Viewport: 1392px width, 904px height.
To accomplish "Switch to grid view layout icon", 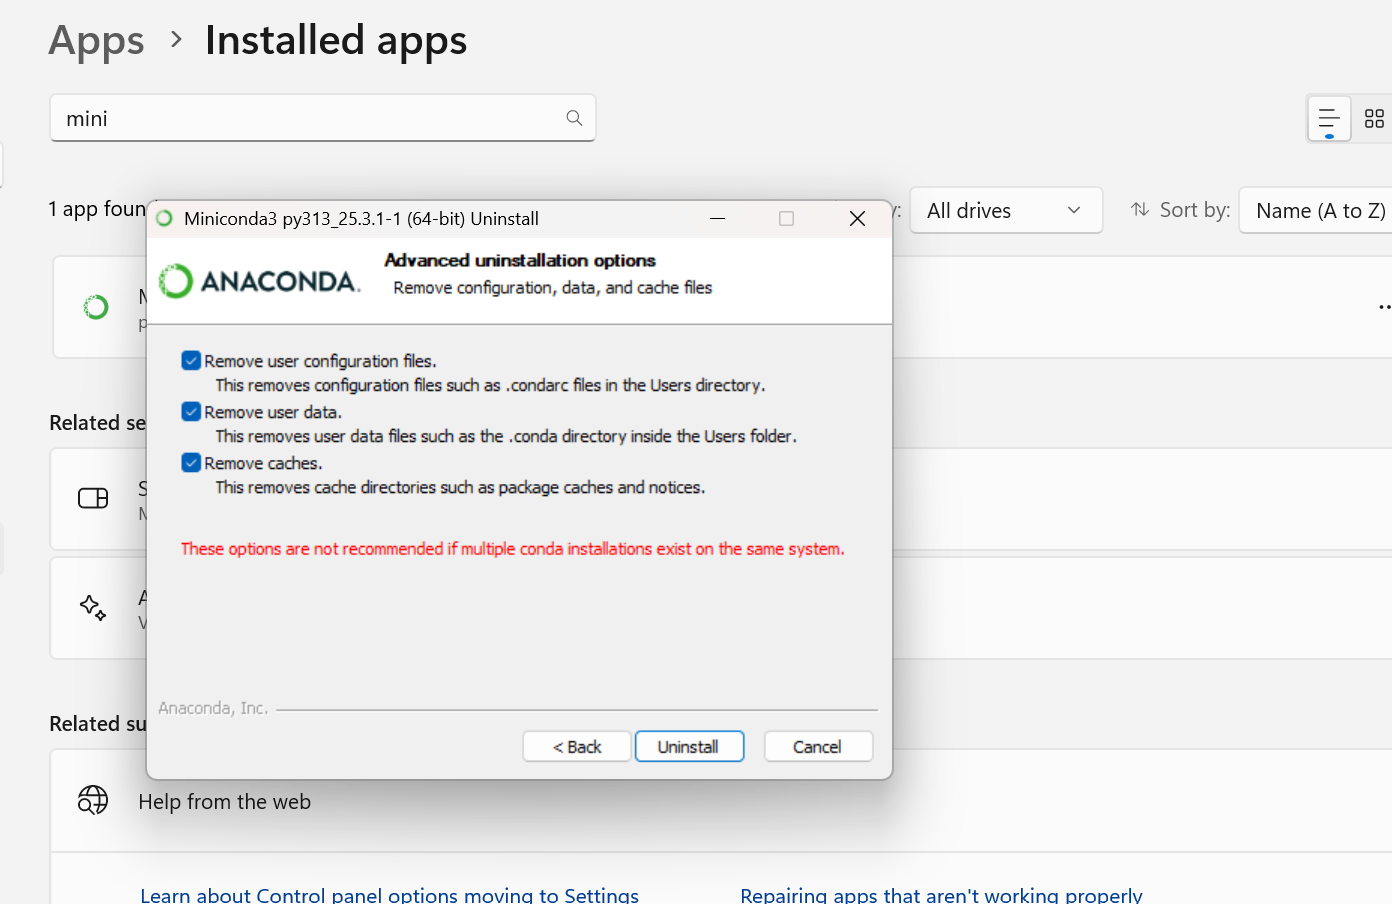I will tap(1374, 119).
